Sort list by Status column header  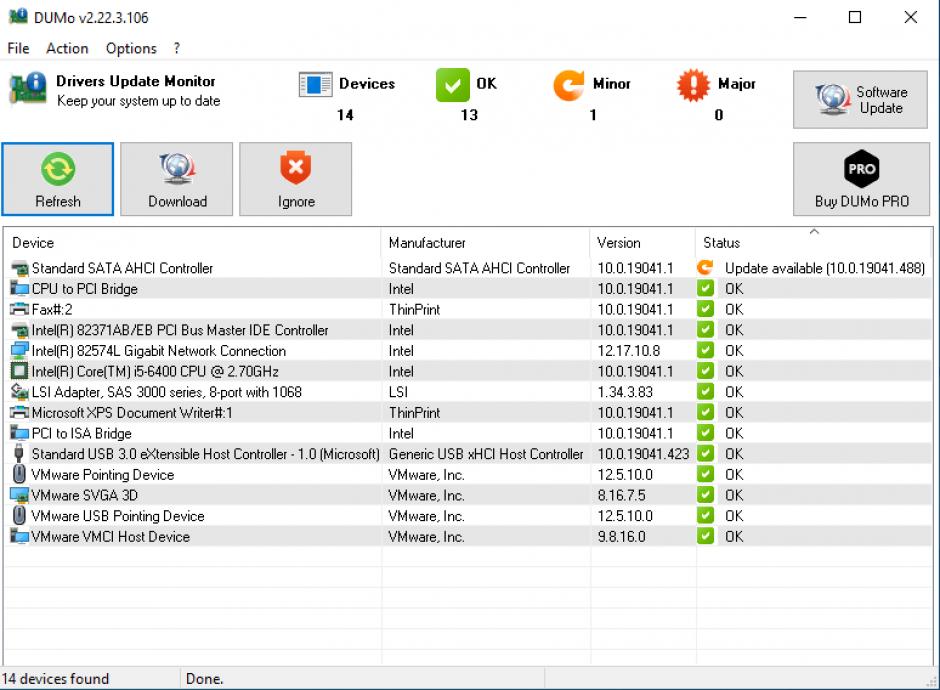[x=814, y=243]
